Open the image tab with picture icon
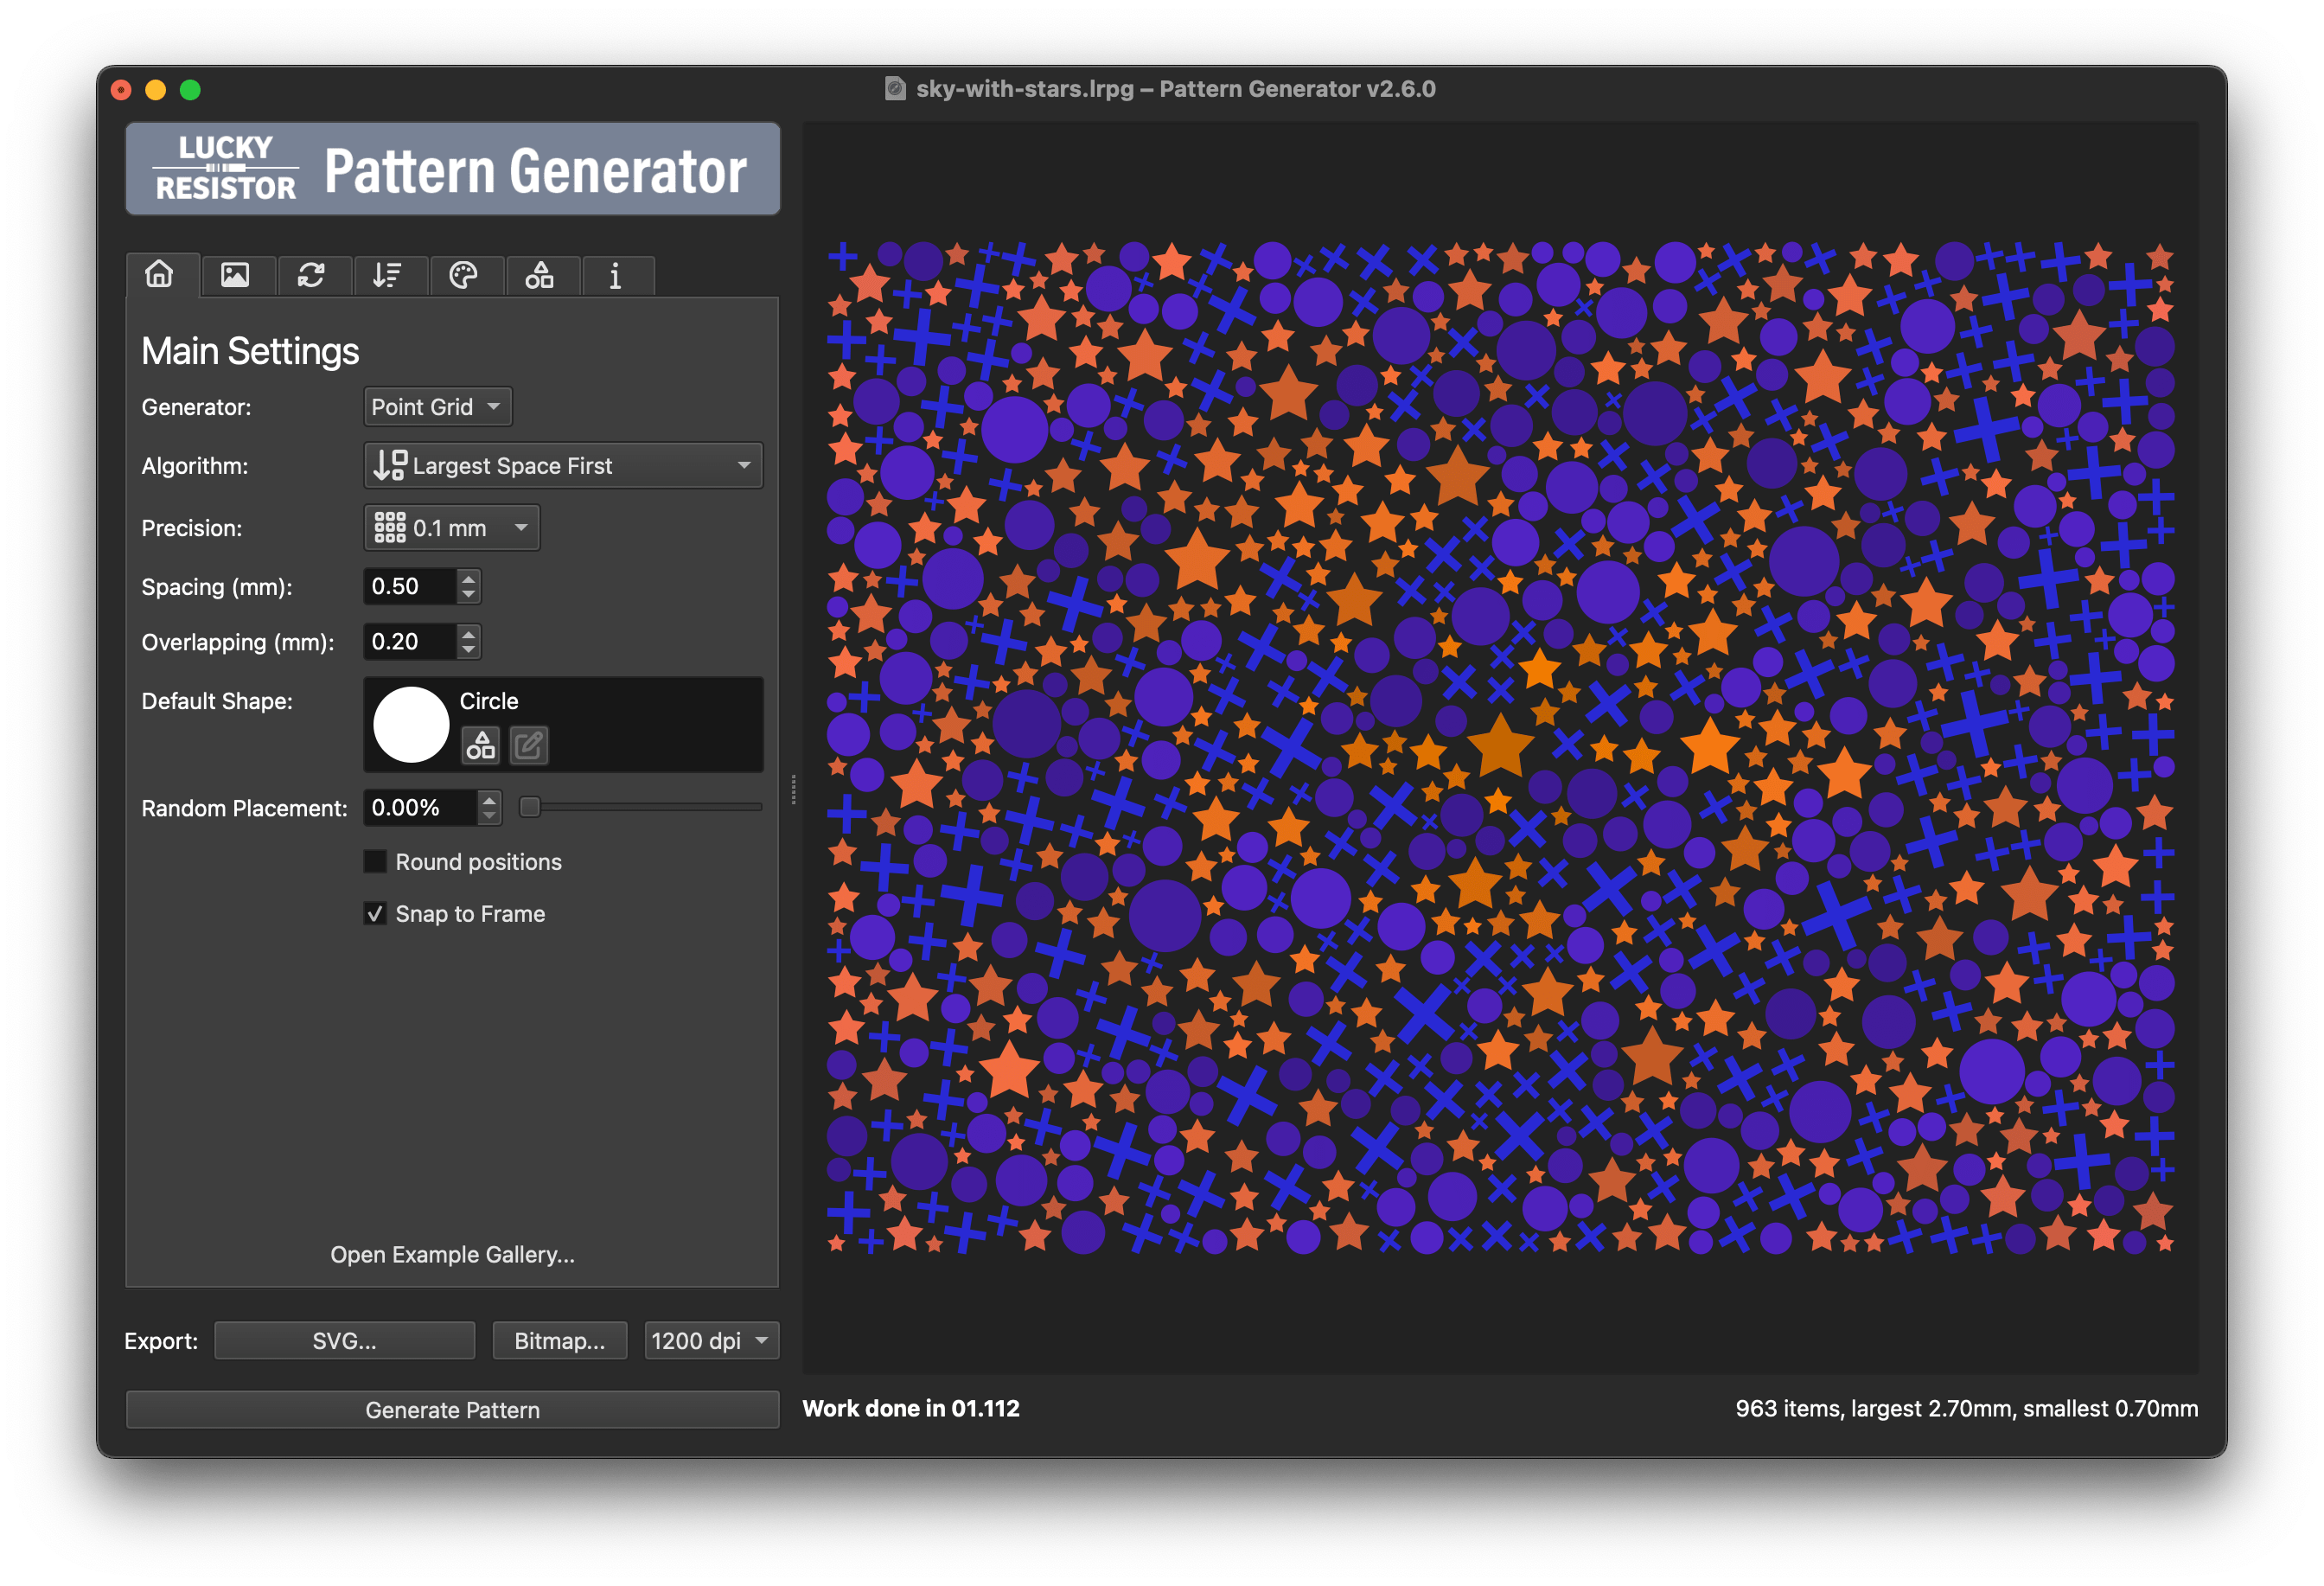Screen dimensions: 2324x1586 point(235,275)
